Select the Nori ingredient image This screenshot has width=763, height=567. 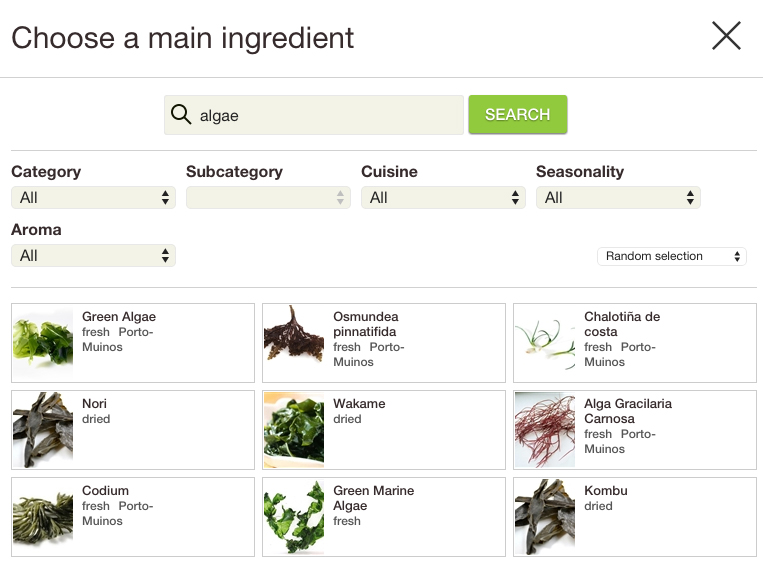[x=43, y=429]
